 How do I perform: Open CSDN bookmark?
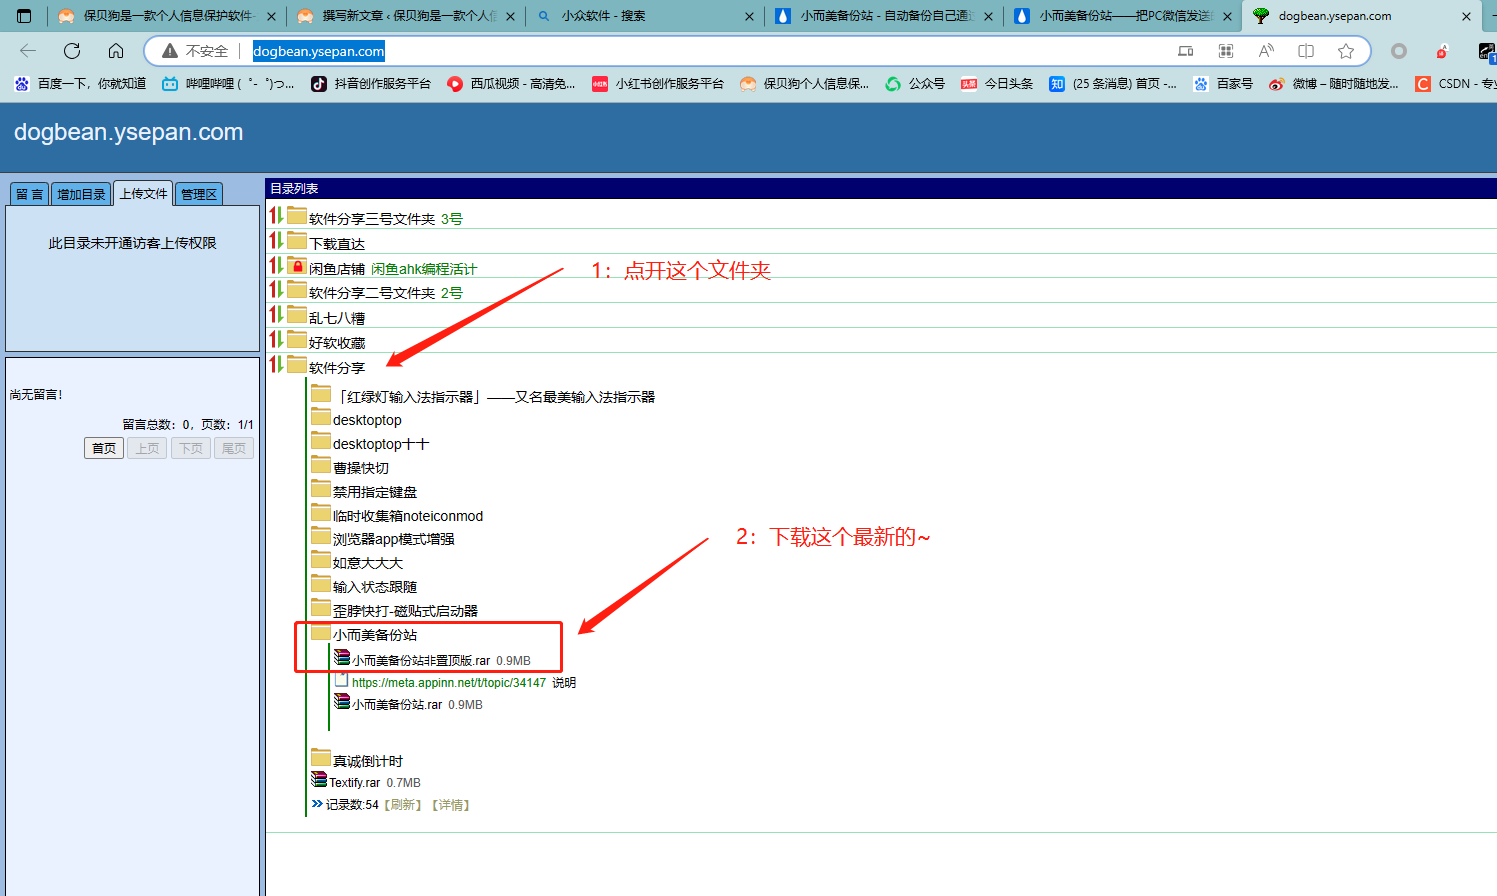(x=1456, y=84)
